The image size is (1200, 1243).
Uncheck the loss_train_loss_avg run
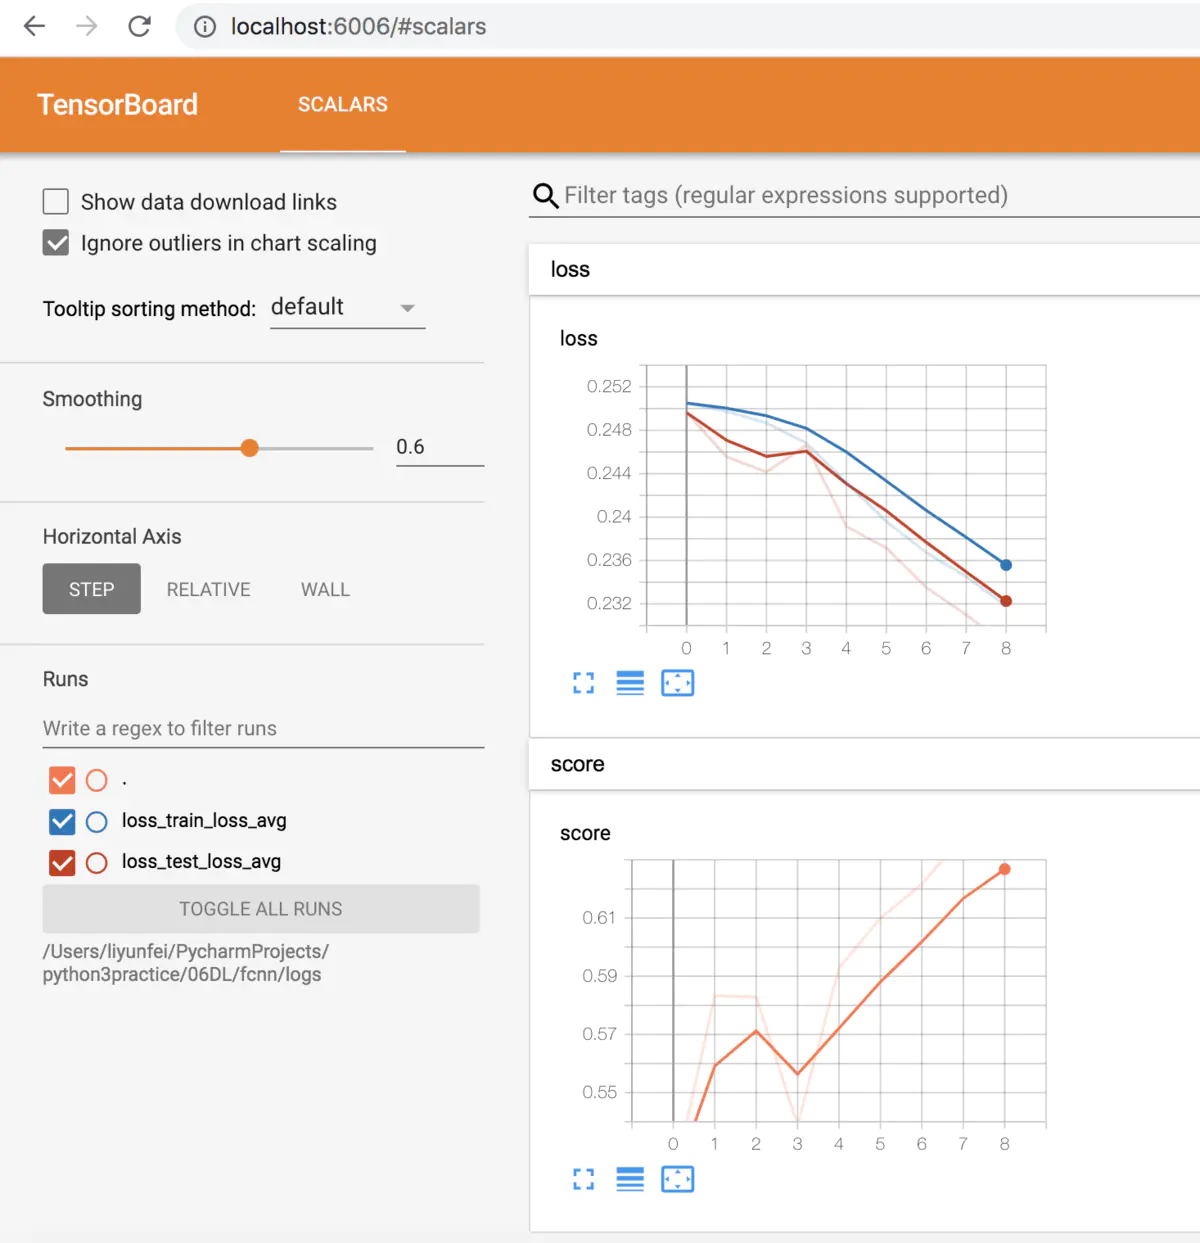(x=62, y=821)
